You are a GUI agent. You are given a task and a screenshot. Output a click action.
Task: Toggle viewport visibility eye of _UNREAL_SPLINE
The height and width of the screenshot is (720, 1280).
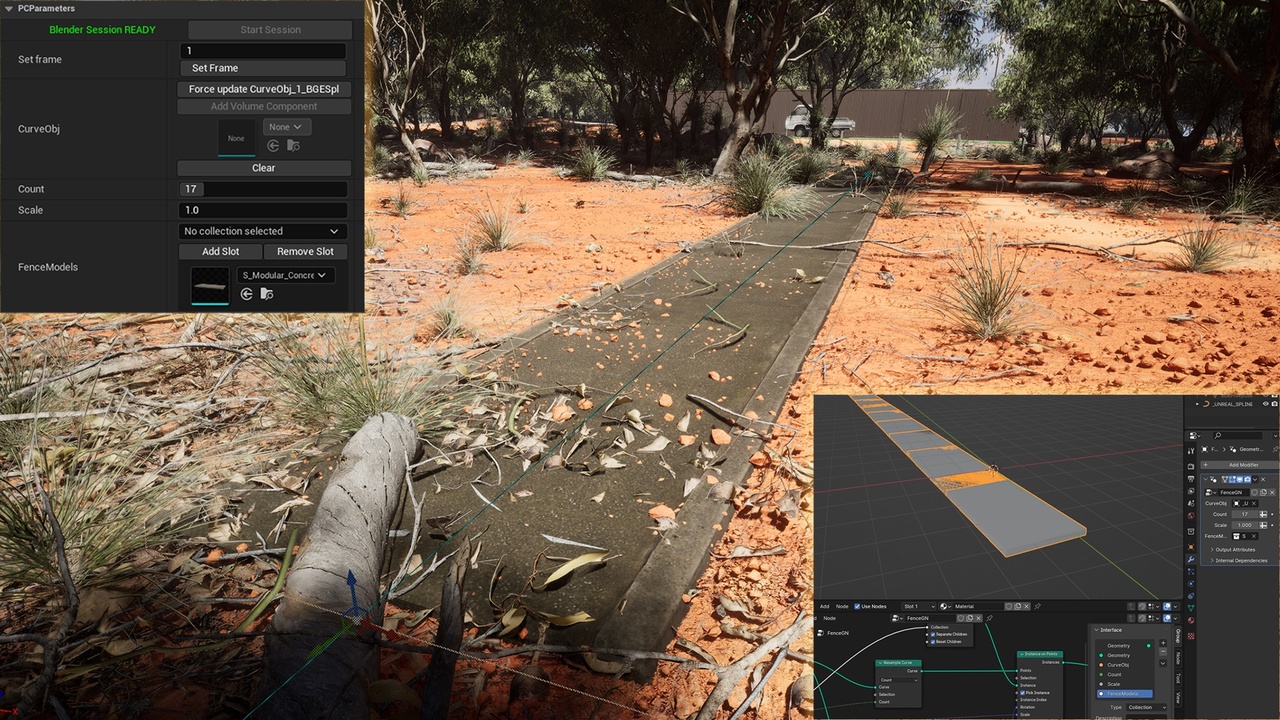[1266, 404]
